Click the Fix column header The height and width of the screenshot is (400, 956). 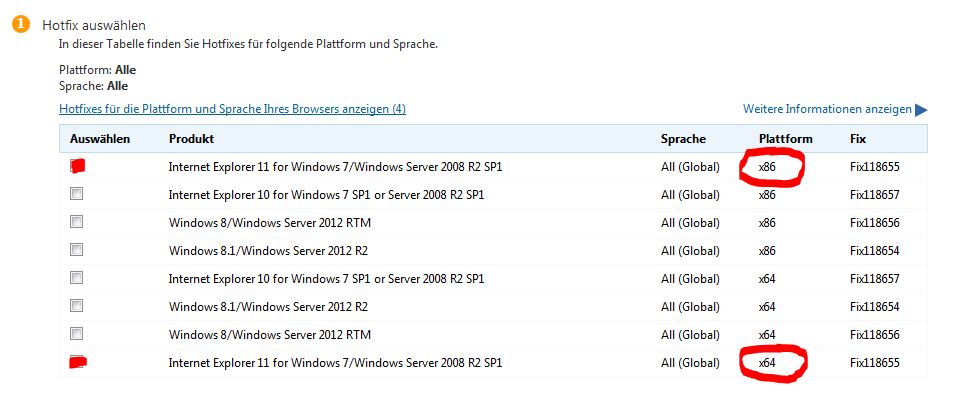click(858, 138)
